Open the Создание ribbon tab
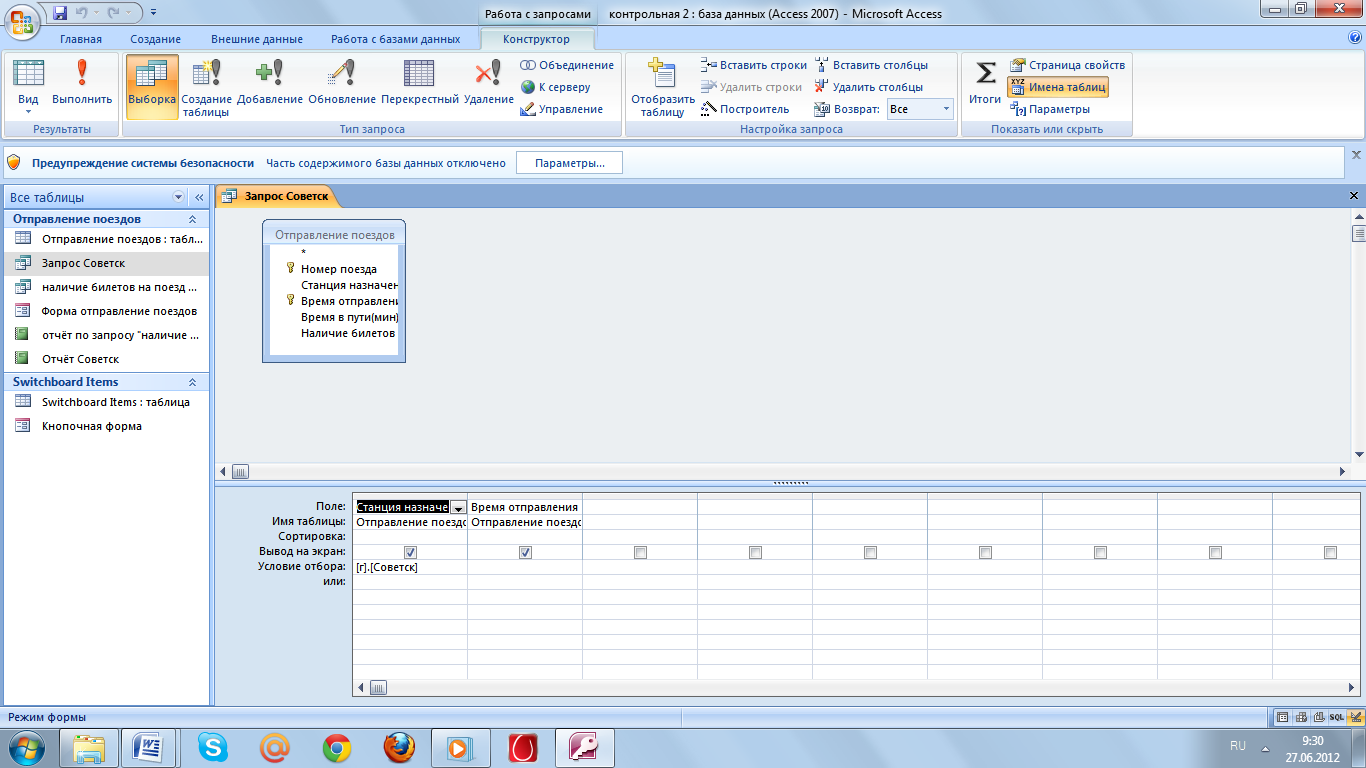The height and width of the screenshot is (768, 1366). tap(155, 39)
